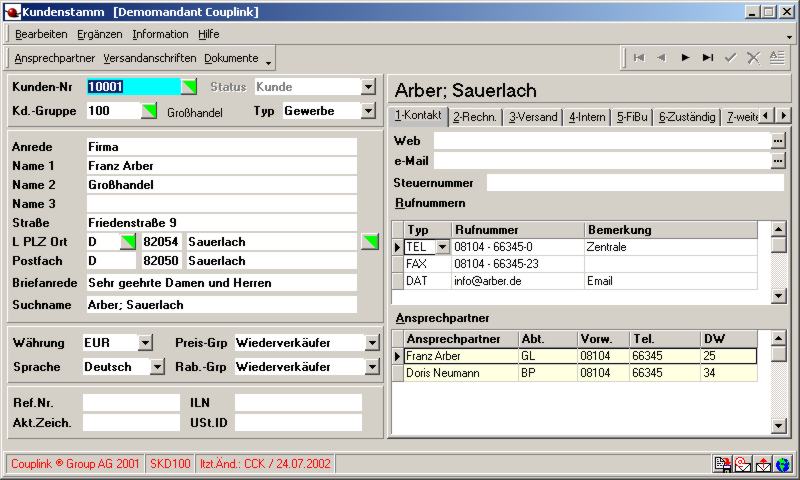Go to the next customer record
Screen dimensions: 800x480
(685, 58)
